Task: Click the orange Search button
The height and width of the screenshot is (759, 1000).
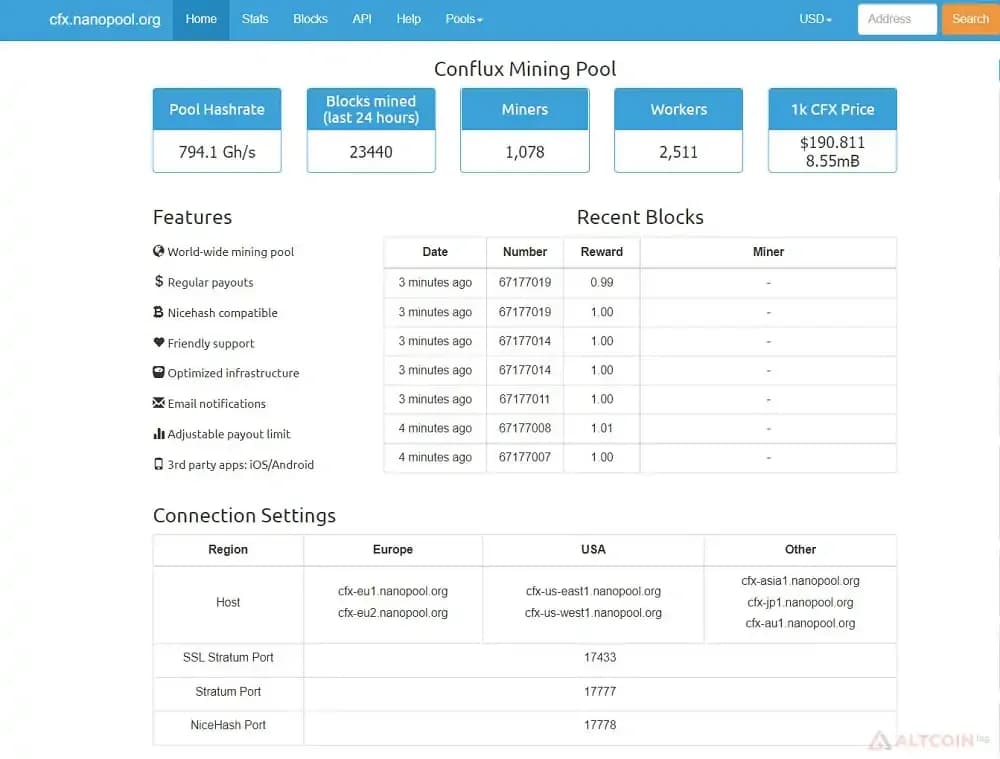Action: (x=970, y=19)
